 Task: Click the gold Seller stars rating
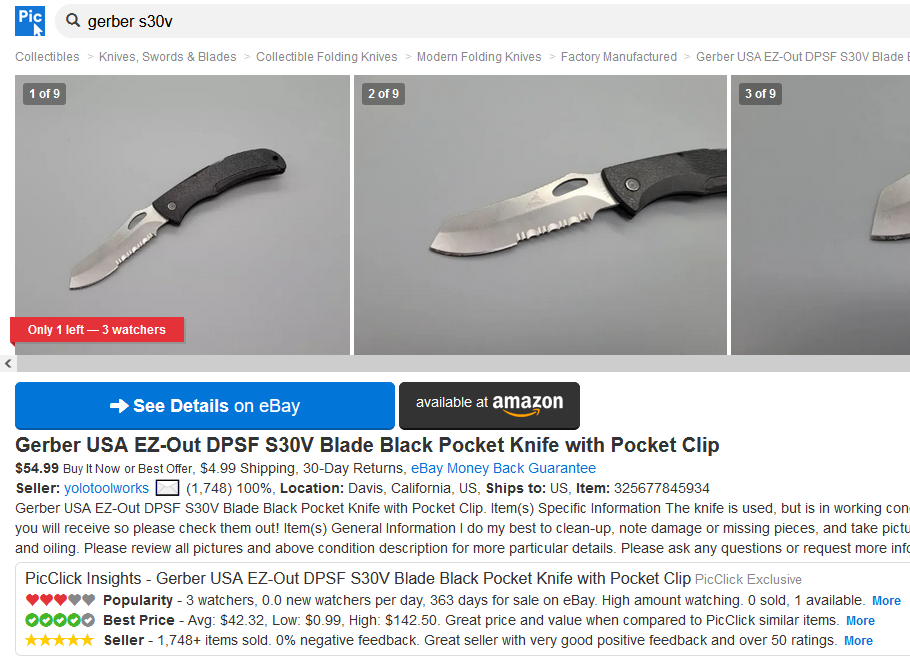pos(60,640)
